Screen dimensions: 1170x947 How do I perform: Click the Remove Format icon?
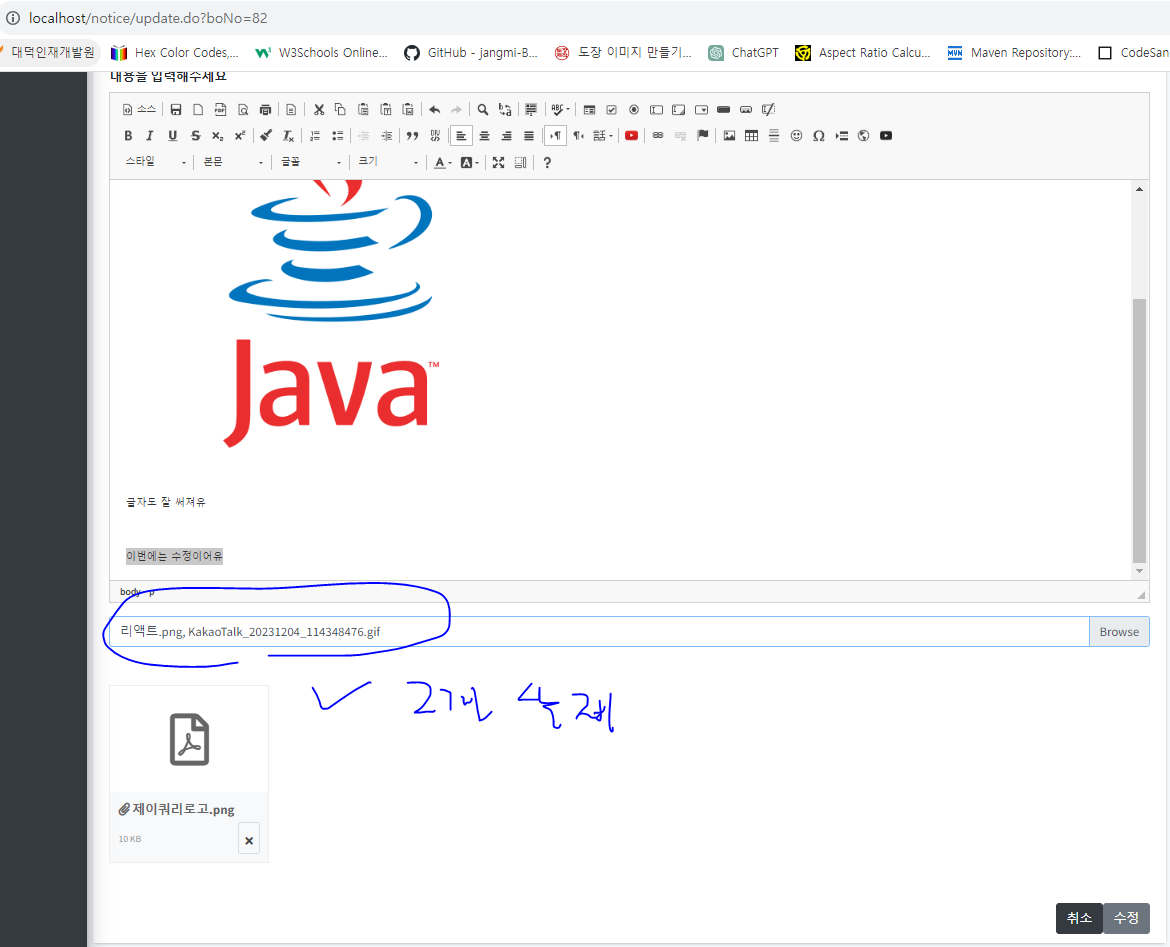pos(288,136)
